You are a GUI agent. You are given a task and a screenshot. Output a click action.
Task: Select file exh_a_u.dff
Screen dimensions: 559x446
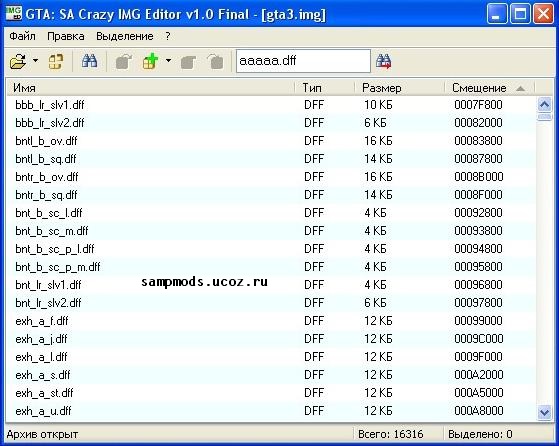pos(43,411)
